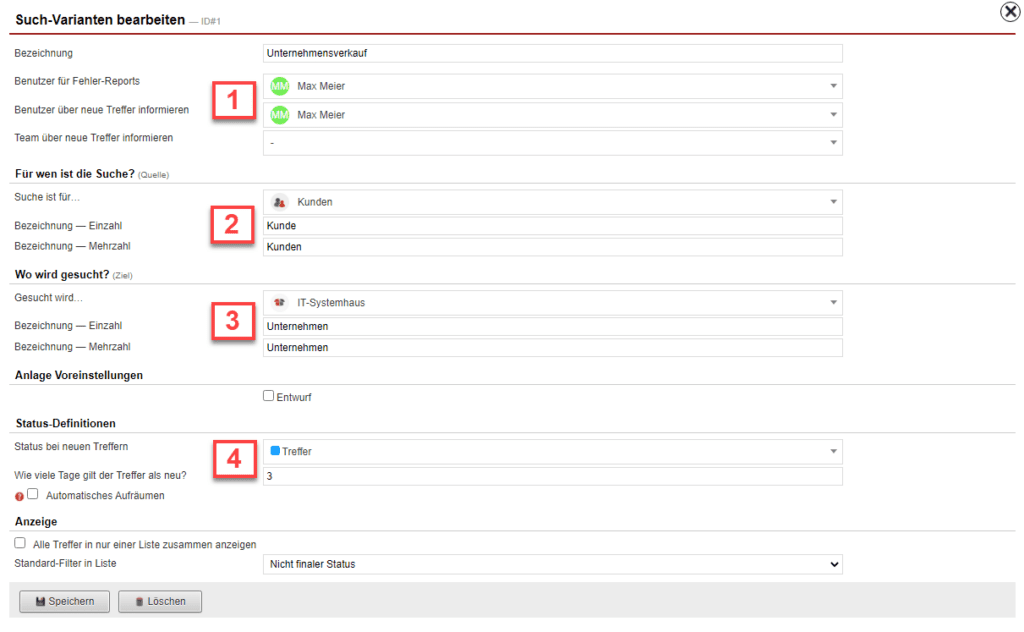Viewport: 1024px width, 632px height.
Task: Click the Speichern button
Action: click(64, 601)
